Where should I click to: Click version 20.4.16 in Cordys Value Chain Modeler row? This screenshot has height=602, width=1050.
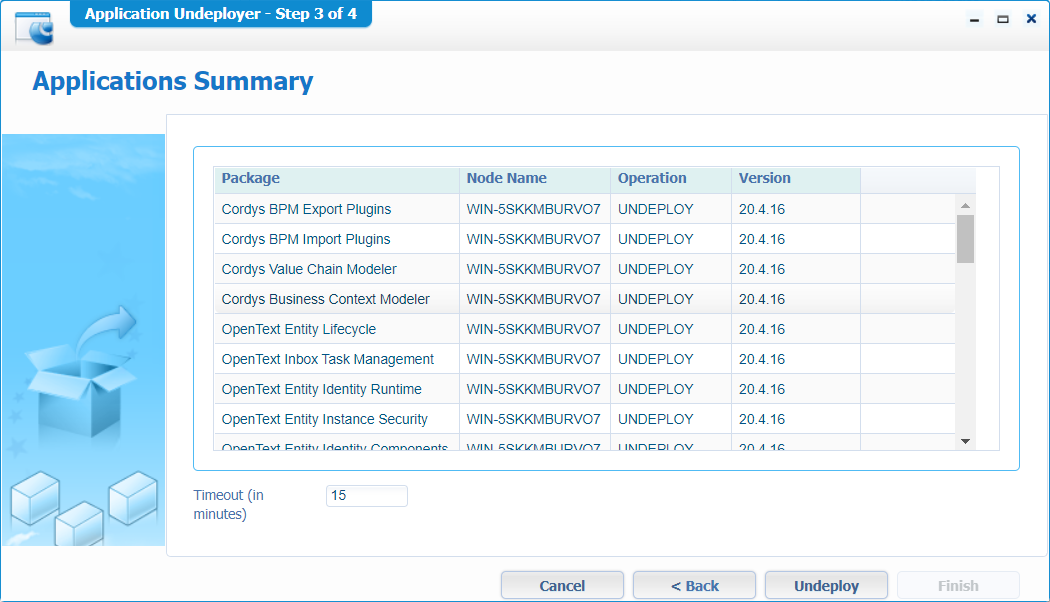click(x=762, y=269)
